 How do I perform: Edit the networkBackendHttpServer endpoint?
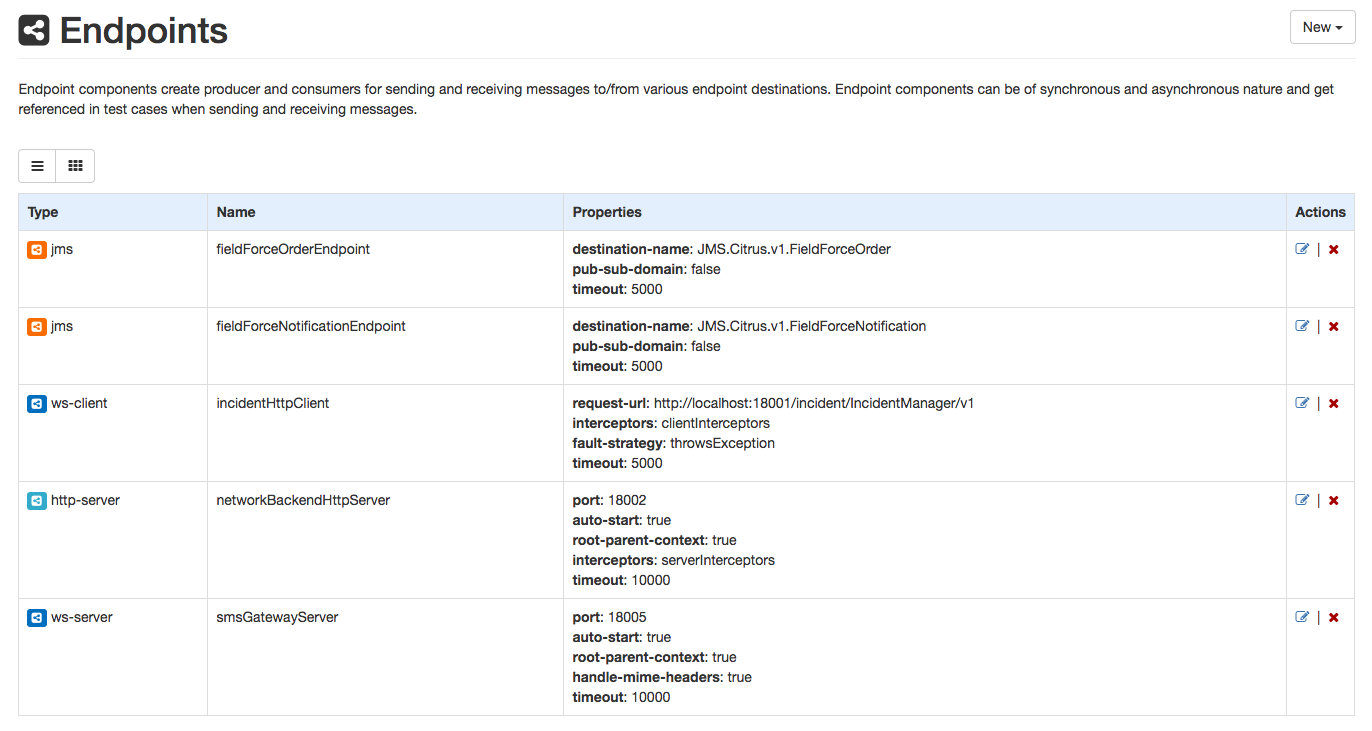1302,500
